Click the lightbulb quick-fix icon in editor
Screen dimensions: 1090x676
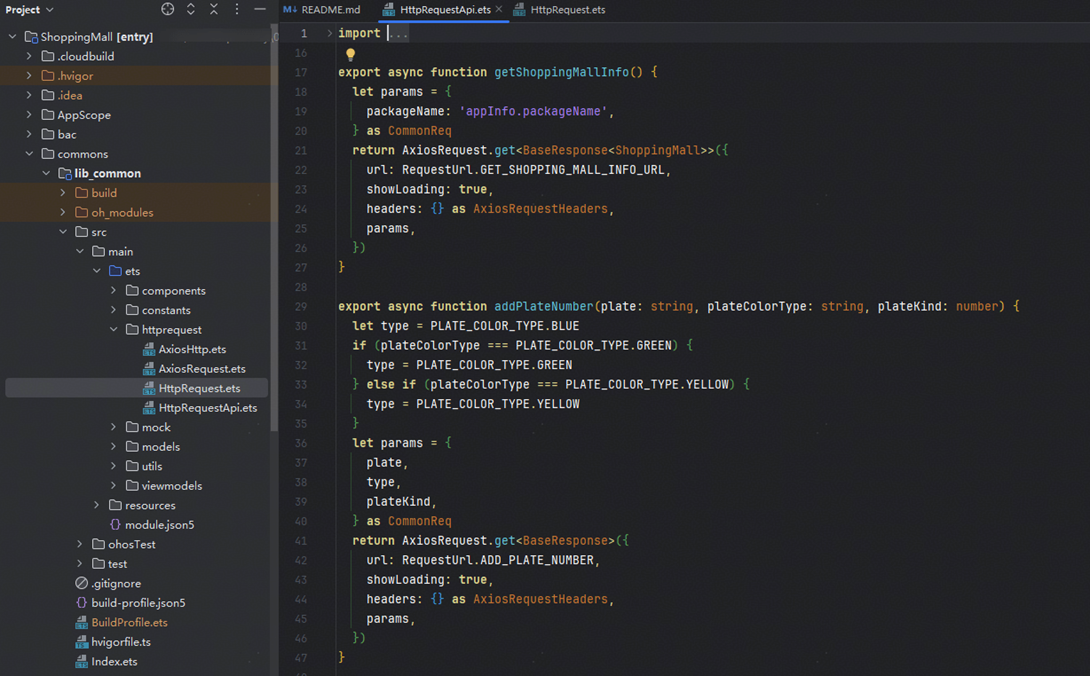[350, 54]
